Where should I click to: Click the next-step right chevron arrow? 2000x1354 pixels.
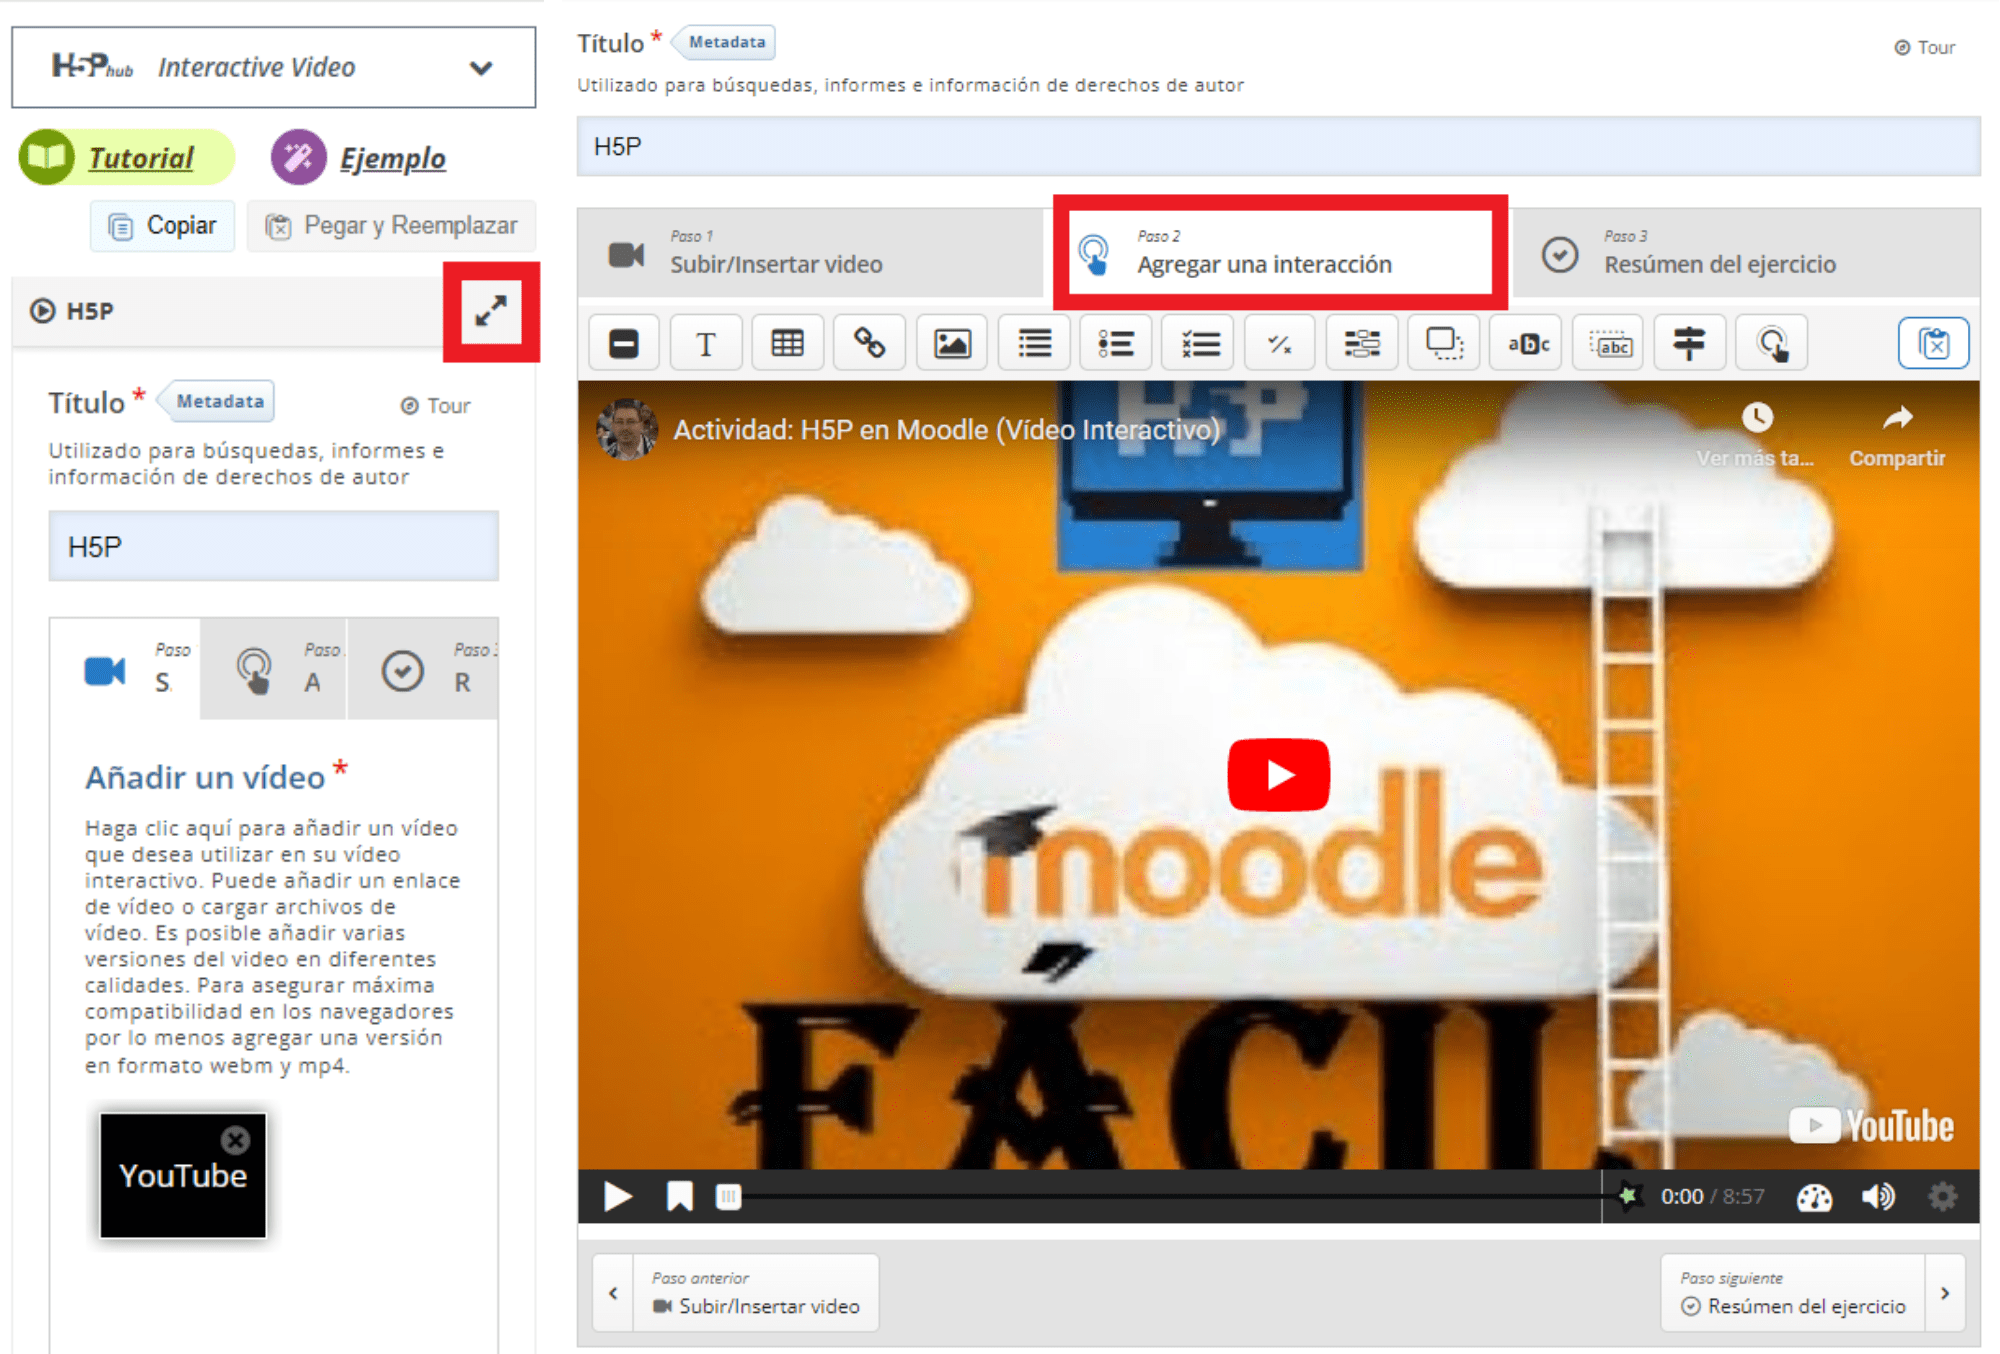(1945, 1293)
